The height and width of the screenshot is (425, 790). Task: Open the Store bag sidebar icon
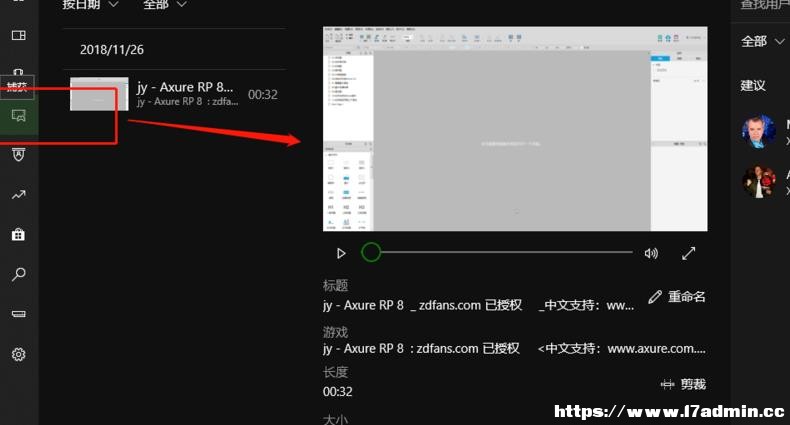point(19,234)
